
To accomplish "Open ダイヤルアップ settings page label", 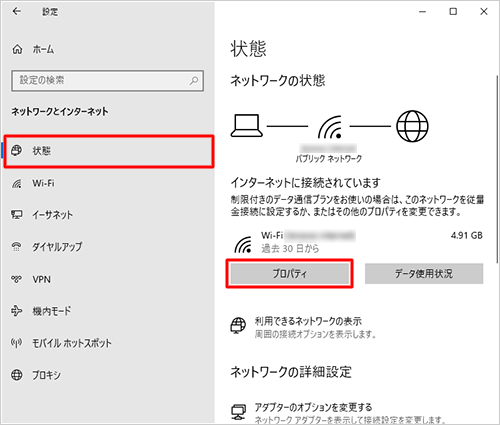I will 57,247.
